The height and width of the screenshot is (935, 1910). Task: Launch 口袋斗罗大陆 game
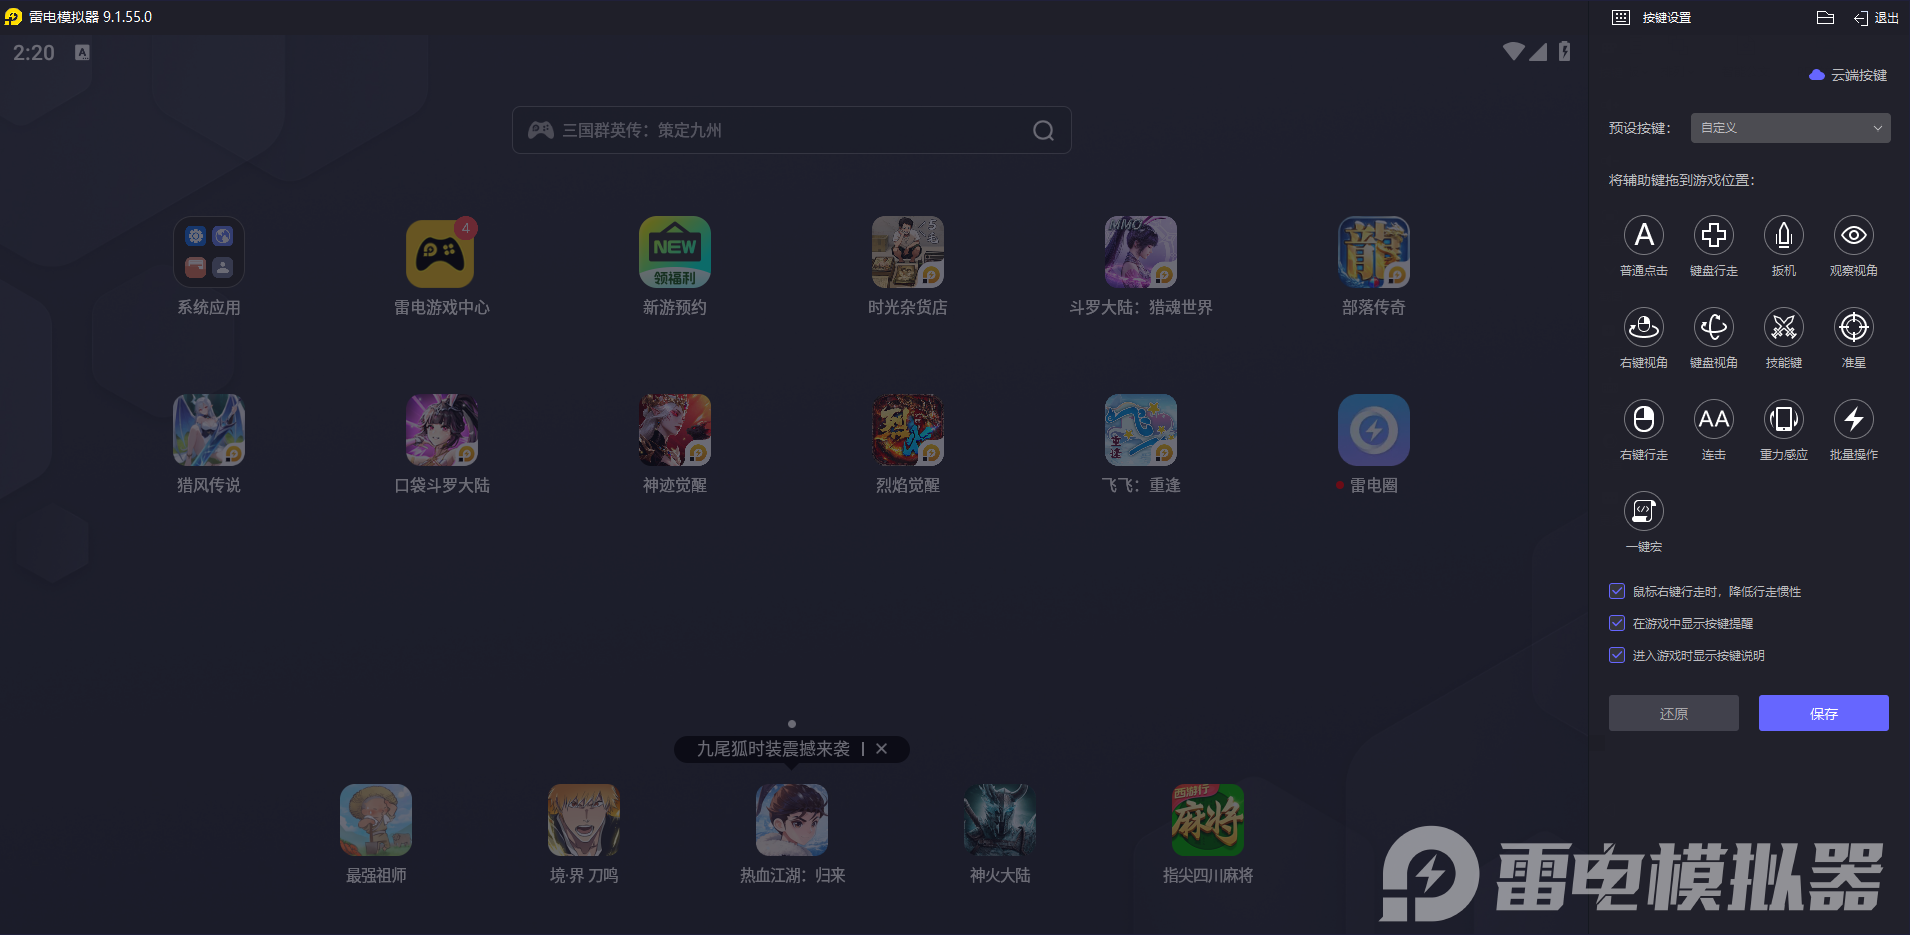[442, 430]
